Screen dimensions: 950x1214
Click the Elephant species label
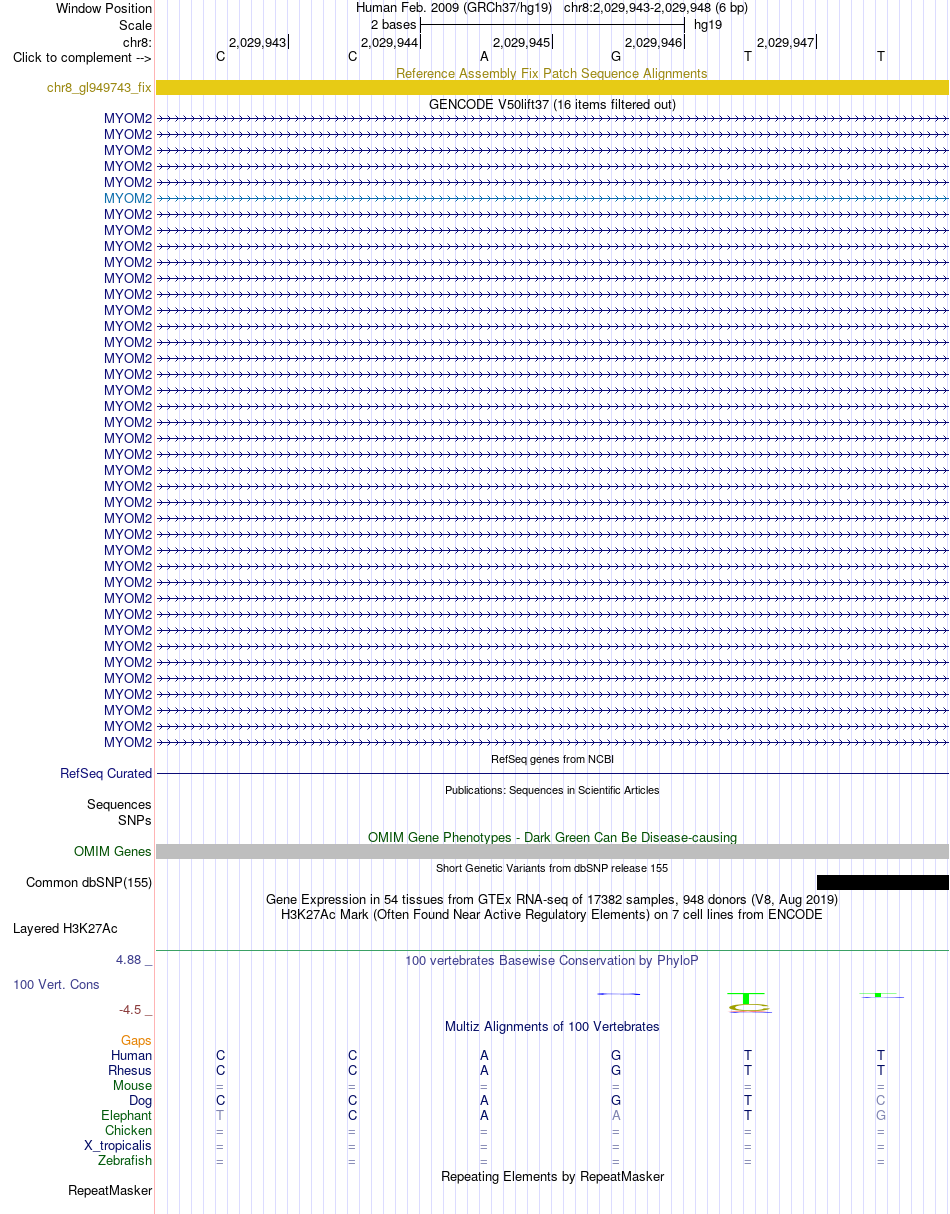click(127, 1115)
